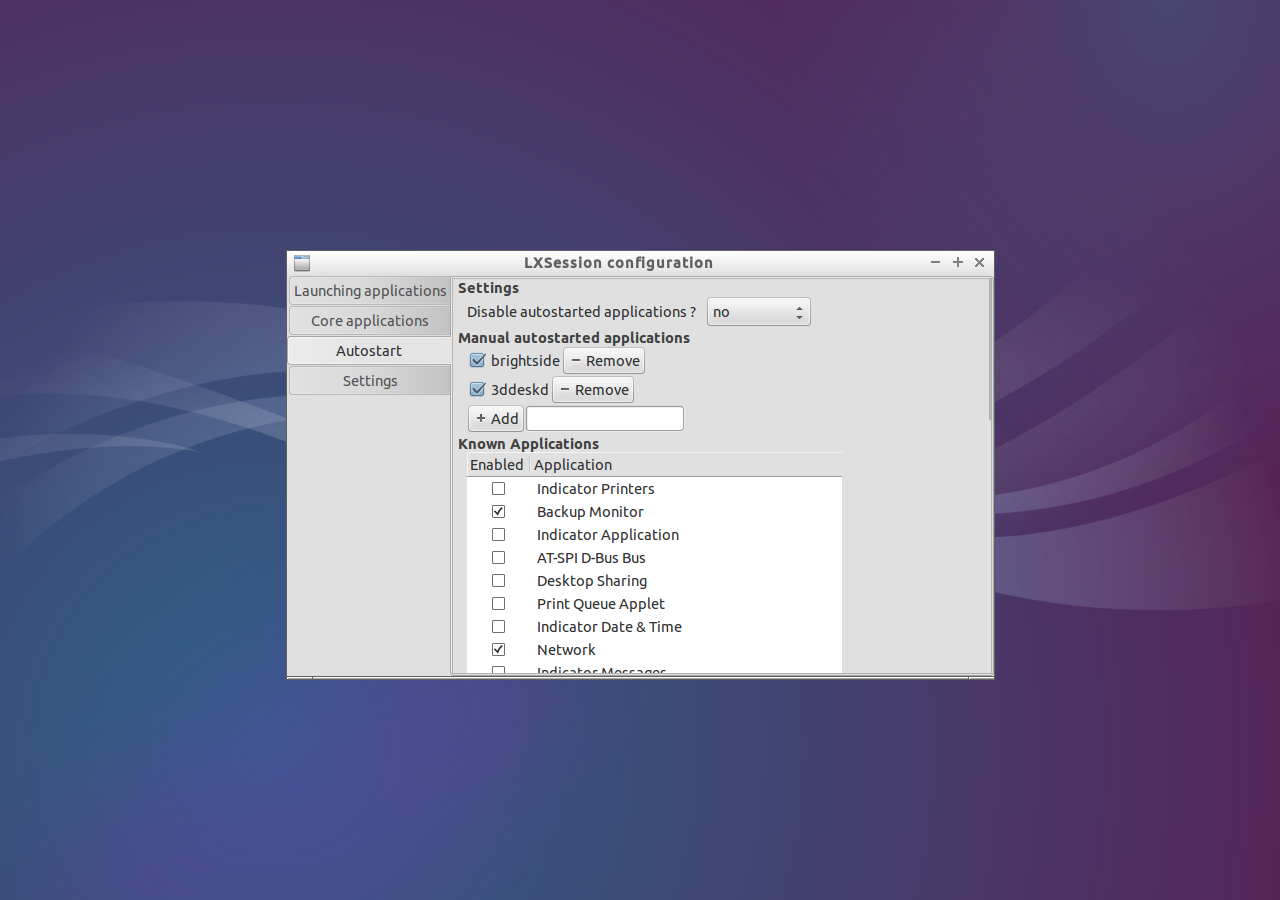
Task: Focus the new autostart application text field
Action: pos(605,419)
